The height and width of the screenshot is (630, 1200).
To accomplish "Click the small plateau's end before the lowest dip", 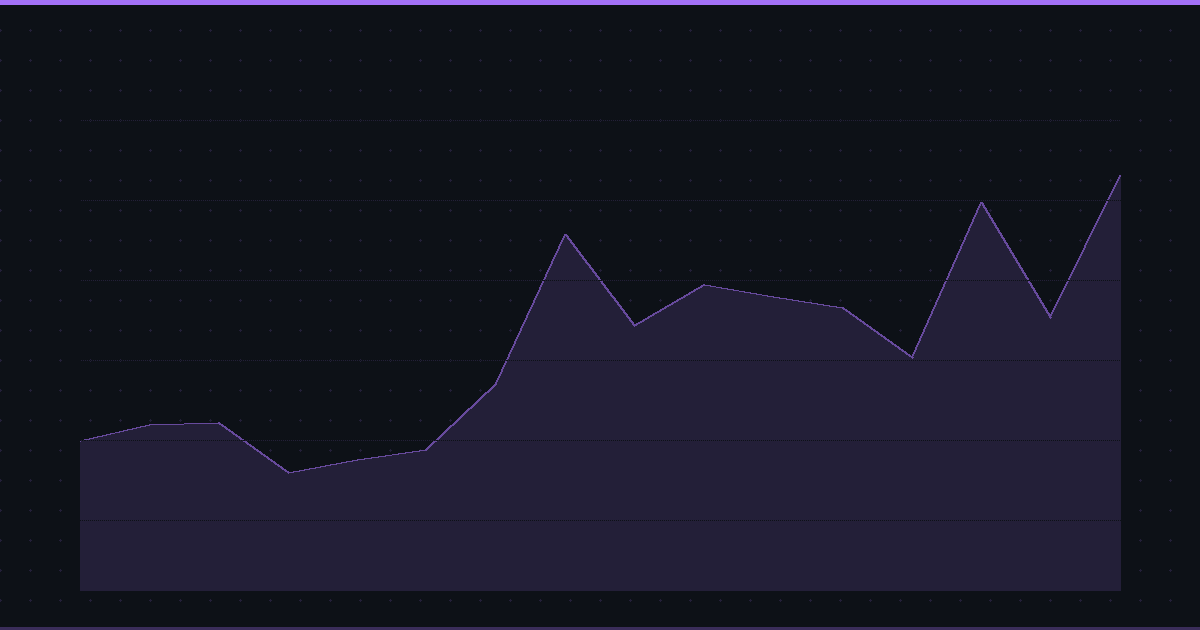I will point(219,423).
